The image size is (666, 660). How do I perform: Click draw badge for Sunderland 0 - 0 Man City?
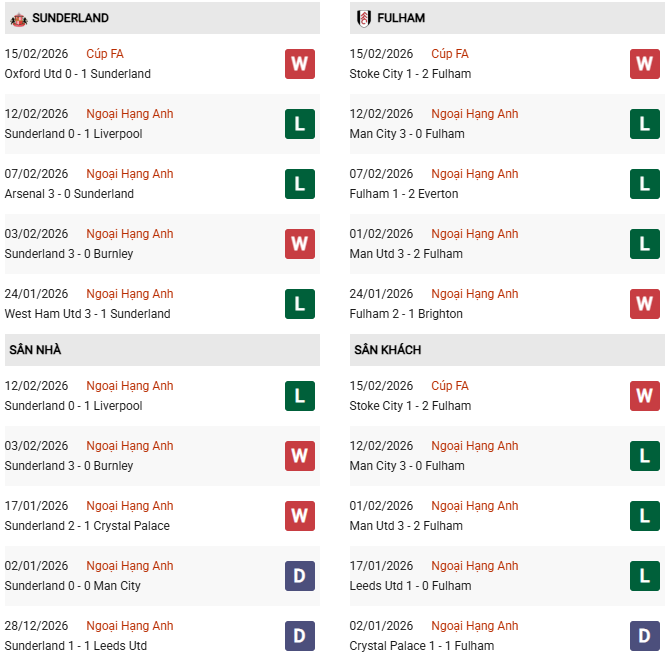coord(299,576)
